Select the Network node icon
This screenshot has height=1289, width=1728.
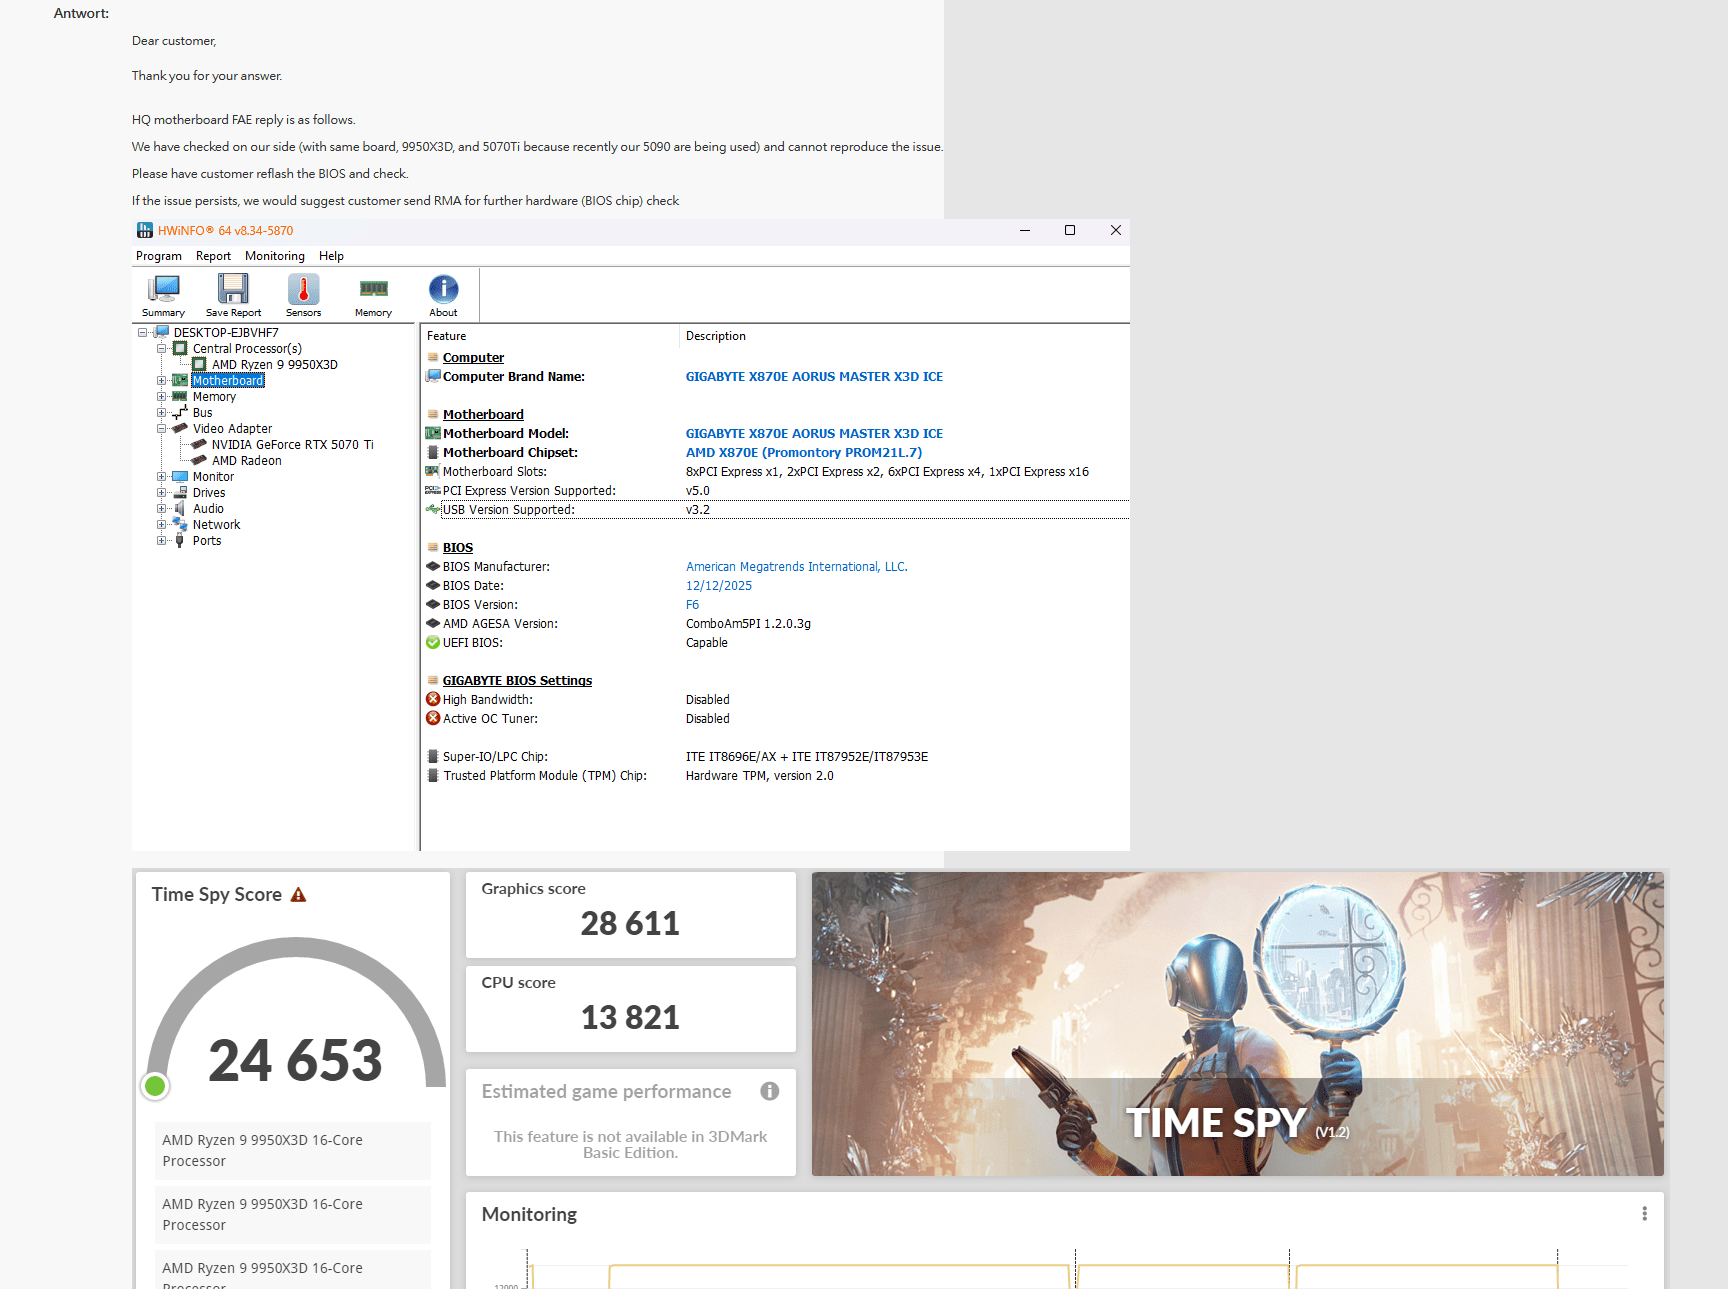click(180, 524)
